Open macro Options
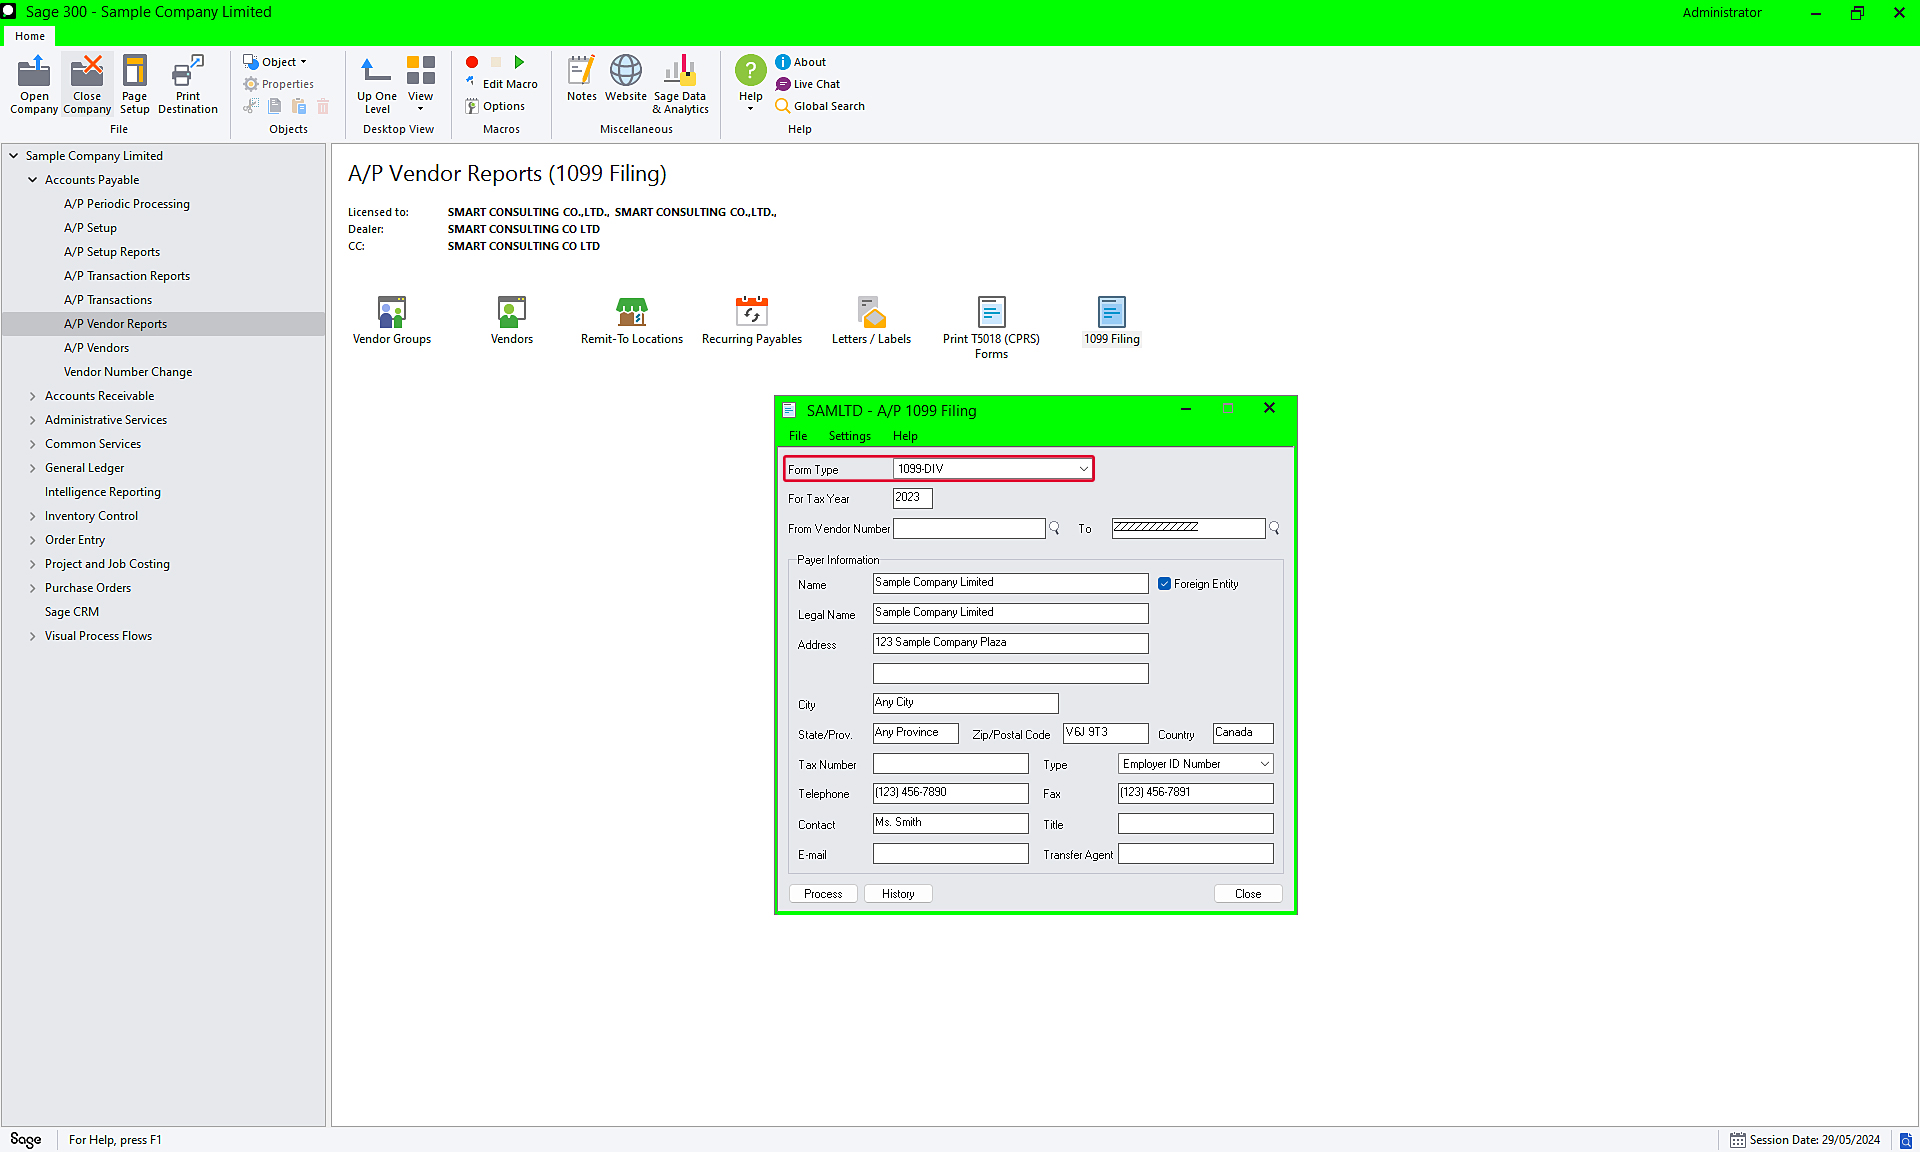The width and height of the screenshot is (1920, 1152). 495,106
